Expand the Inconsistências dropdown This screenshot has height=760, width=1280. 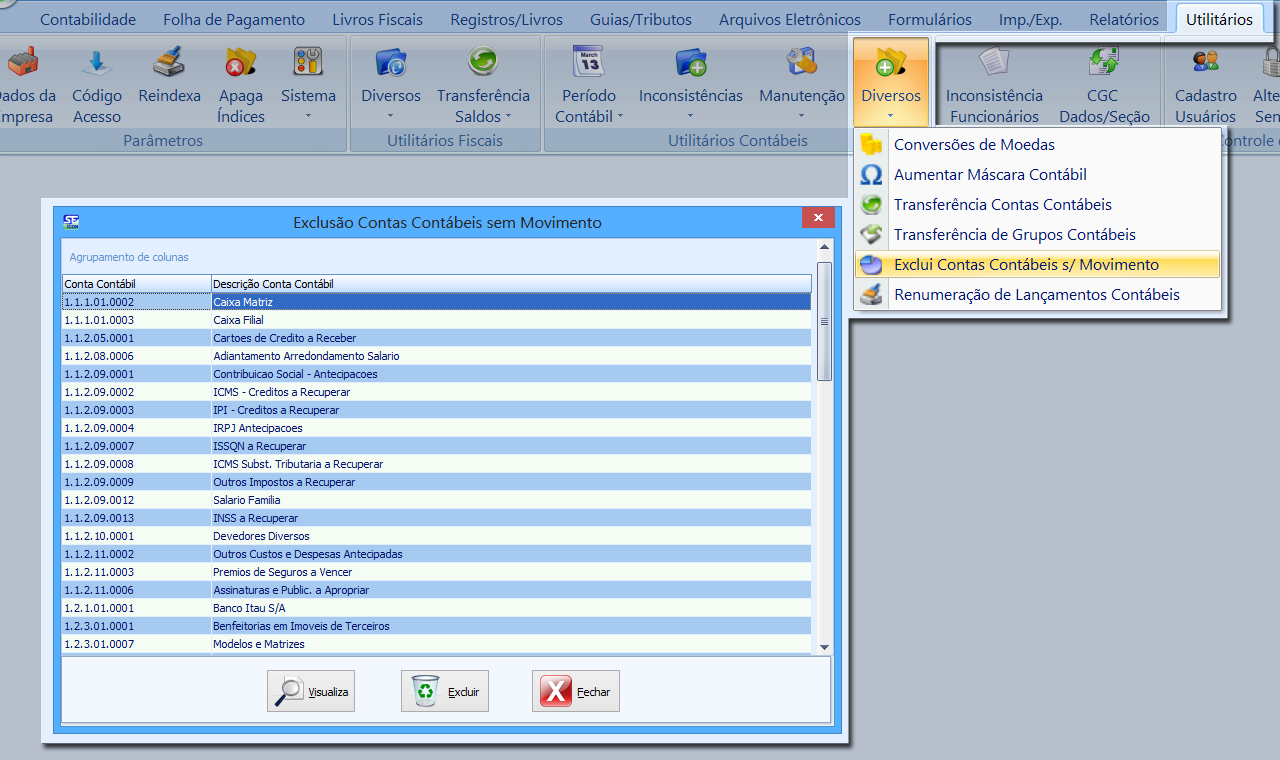[x=691, y=104]
